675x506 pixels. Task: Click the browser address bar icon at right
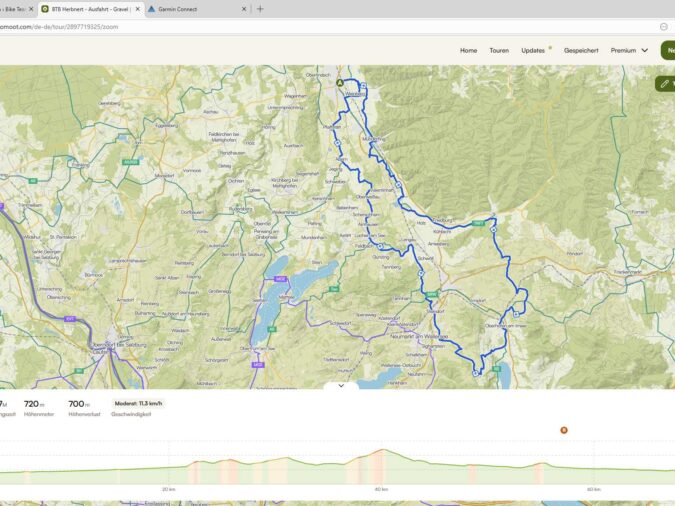point(663,27)
